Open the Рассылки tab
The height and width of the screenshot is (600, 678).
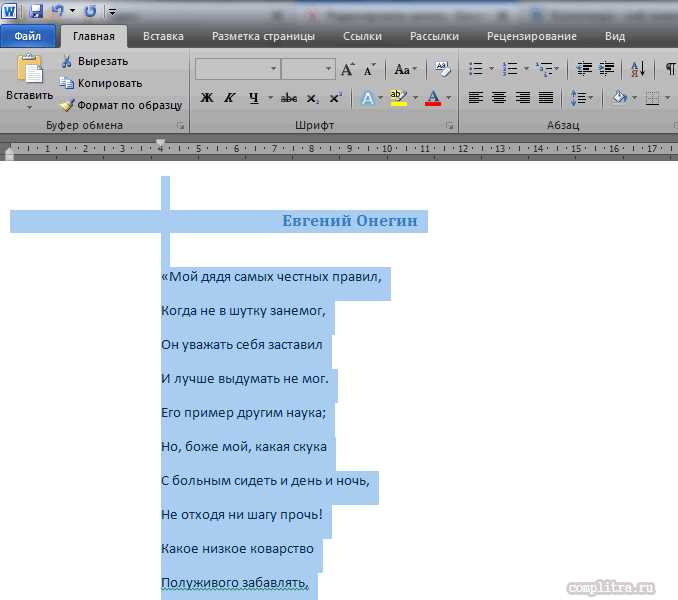[434, 36]
